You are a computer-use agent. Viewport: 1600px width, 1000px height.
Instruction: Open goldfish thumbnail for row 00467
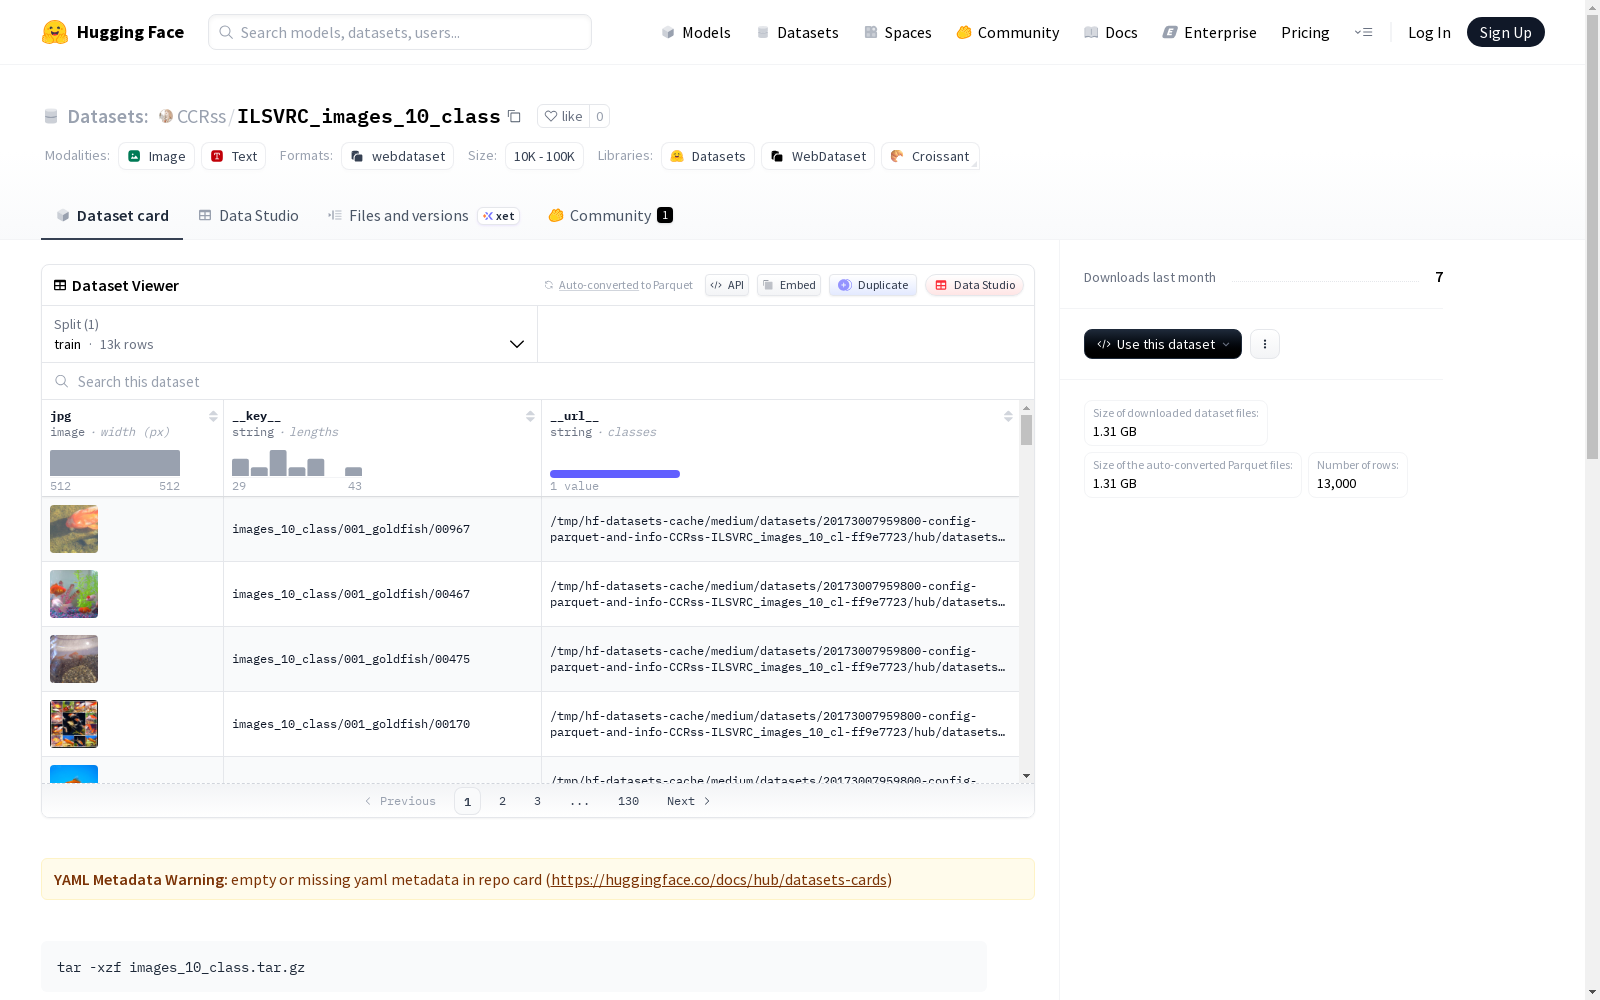(x=74, y=594)
